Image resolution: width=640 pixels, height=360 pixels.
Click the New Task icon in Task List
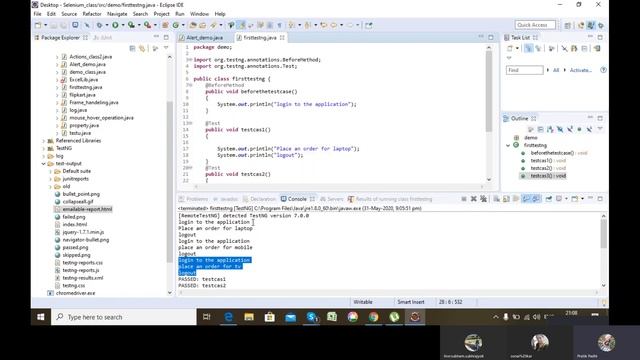510,49
